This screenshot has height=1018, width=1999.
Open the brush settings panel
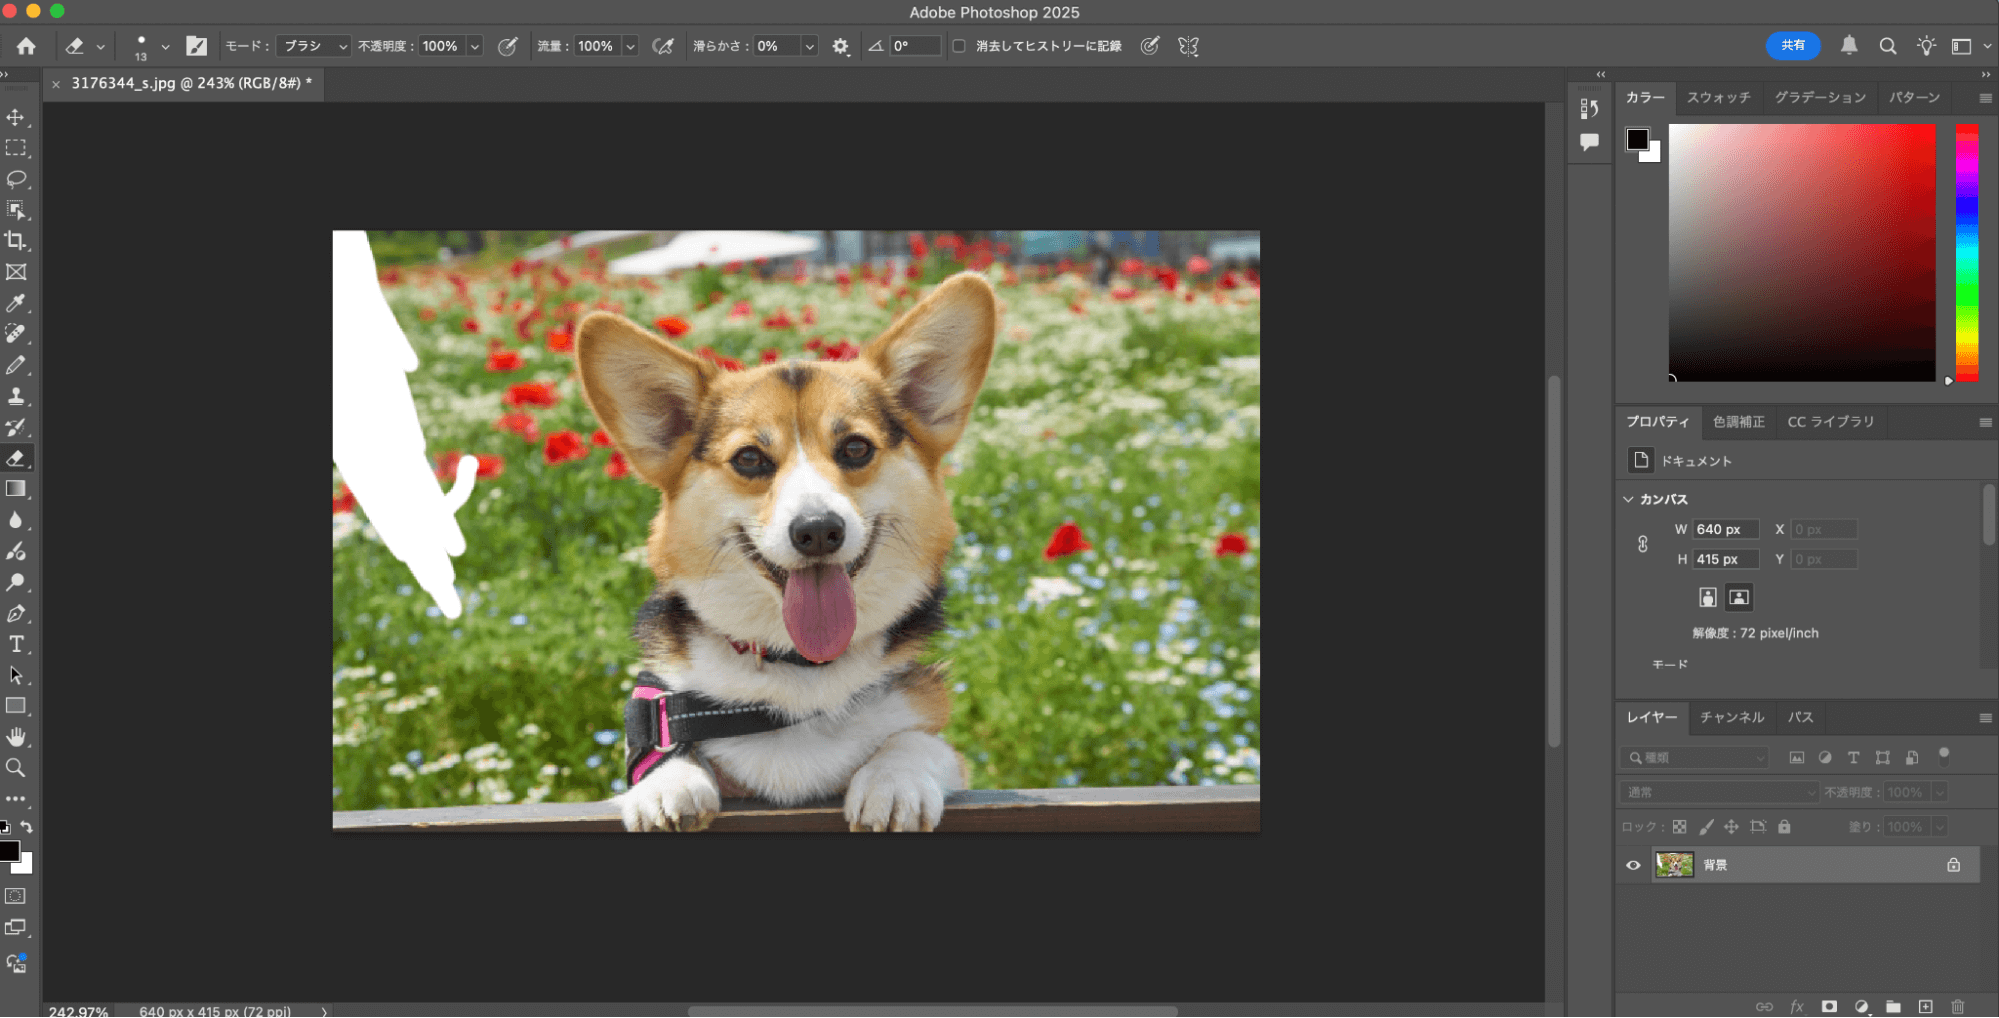coord(197,46)
